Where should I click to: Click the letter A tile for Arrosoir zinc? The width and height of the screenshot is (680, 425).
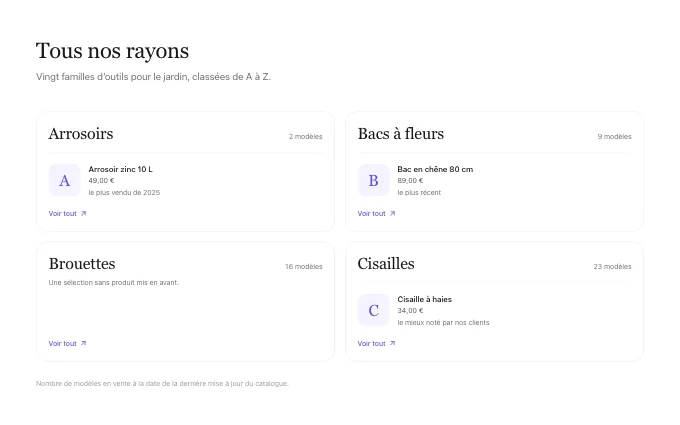(x=64, y=180)
